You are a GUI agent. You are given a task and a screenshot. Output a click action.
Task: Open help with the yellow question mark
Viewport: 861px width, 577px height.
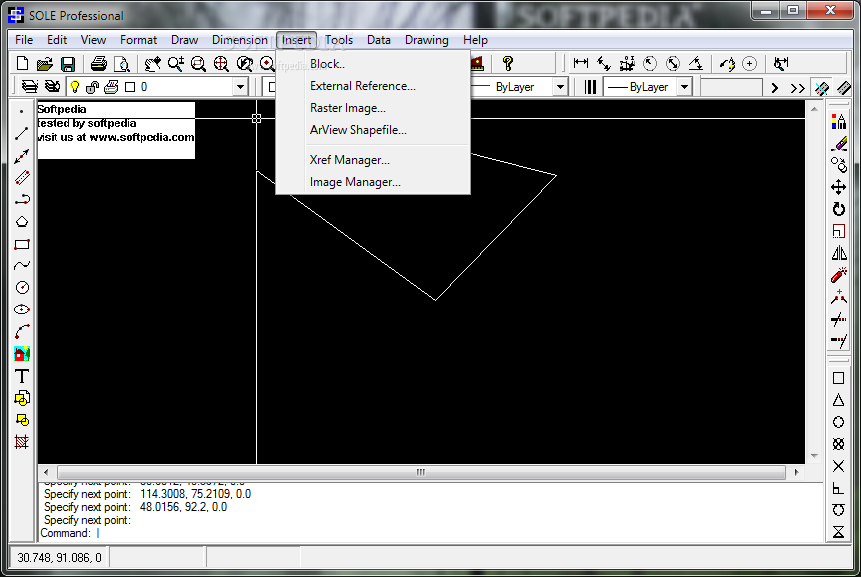[x=508, y=64]
